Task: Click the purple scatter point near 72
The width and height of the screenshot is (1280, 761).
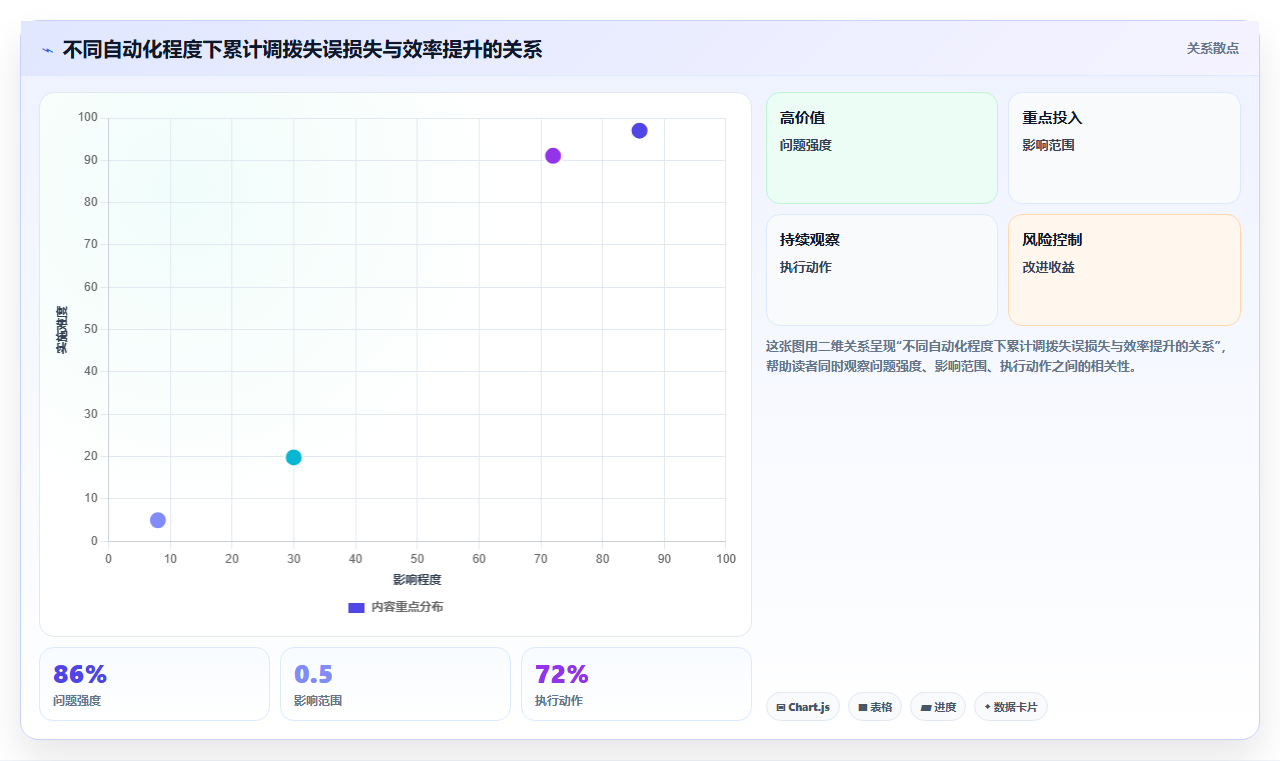Action: pyautogui.click(x=553, y=156)
